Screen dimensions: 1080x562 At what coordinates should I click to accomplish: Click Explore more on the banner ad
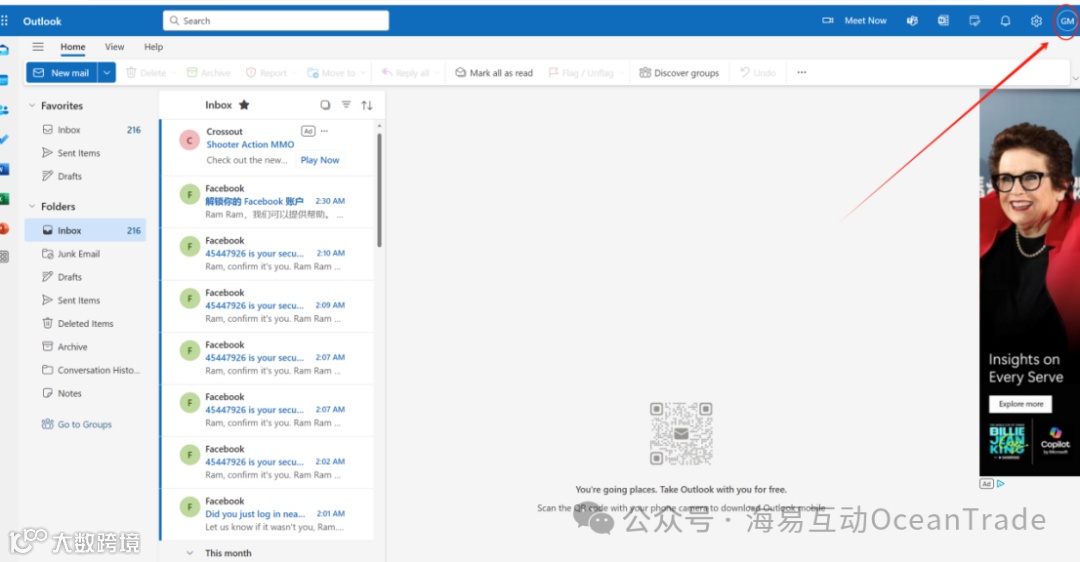[x=1021, y=404]
